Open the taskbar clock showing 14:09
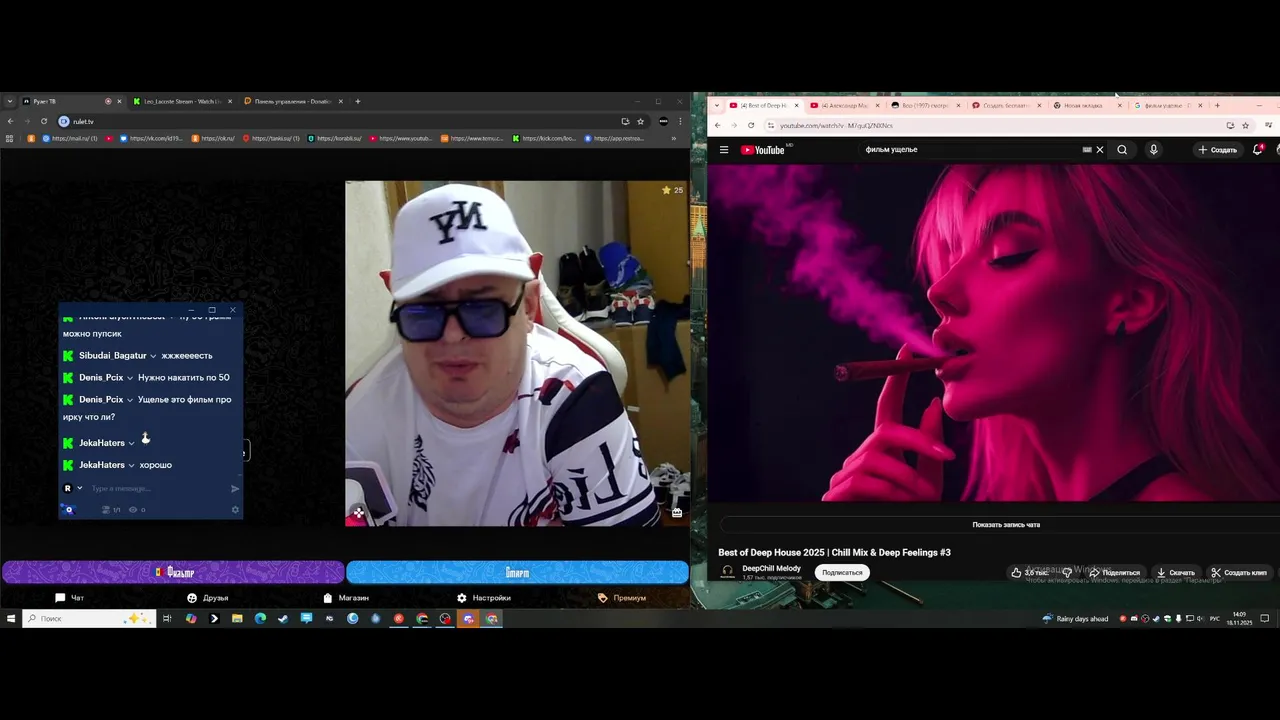This screenshot has width=1280, height=720. click(x=1240, y=618)
